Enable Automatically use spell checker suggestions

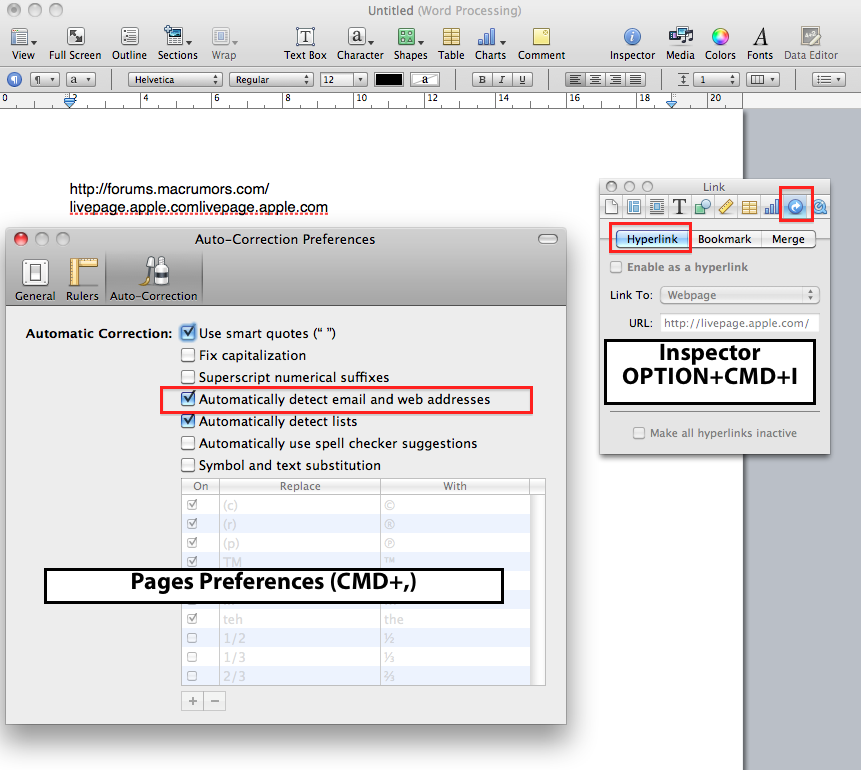tap(188, 443)
